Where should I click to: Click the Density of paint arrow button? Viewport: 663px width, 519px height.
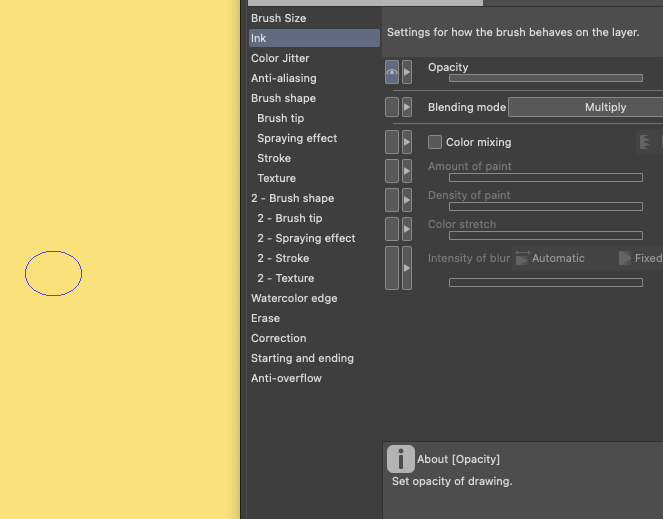[x=407, y=200]
